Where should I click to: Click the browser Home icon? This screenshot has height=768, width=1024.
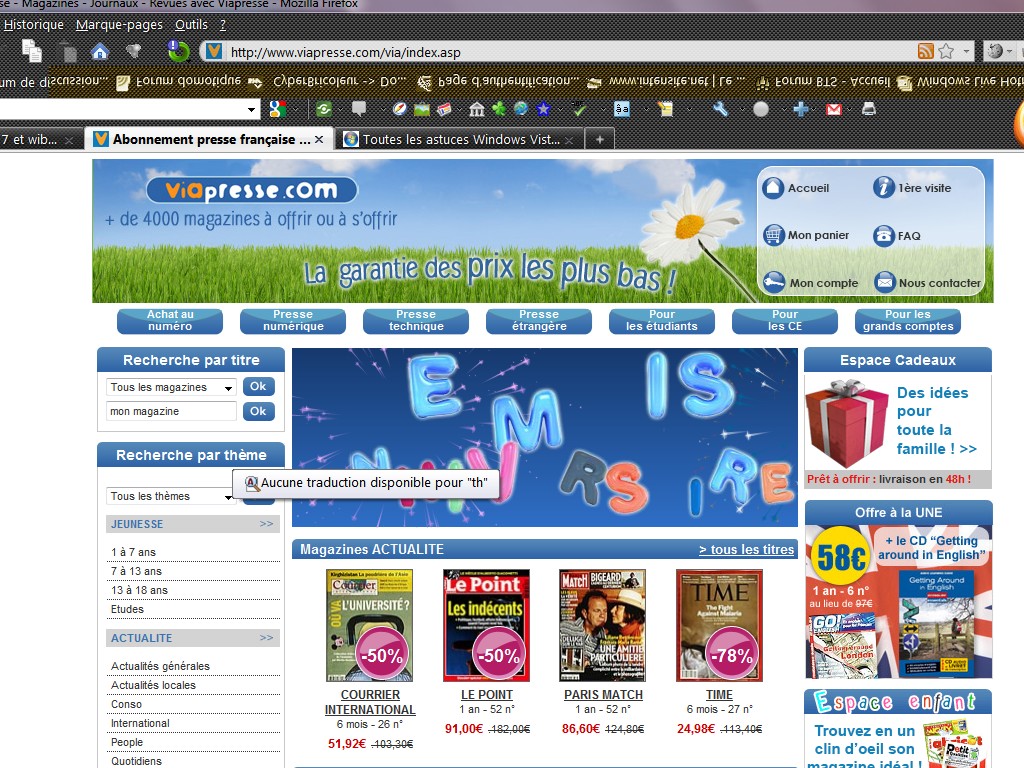pos(99,51)
